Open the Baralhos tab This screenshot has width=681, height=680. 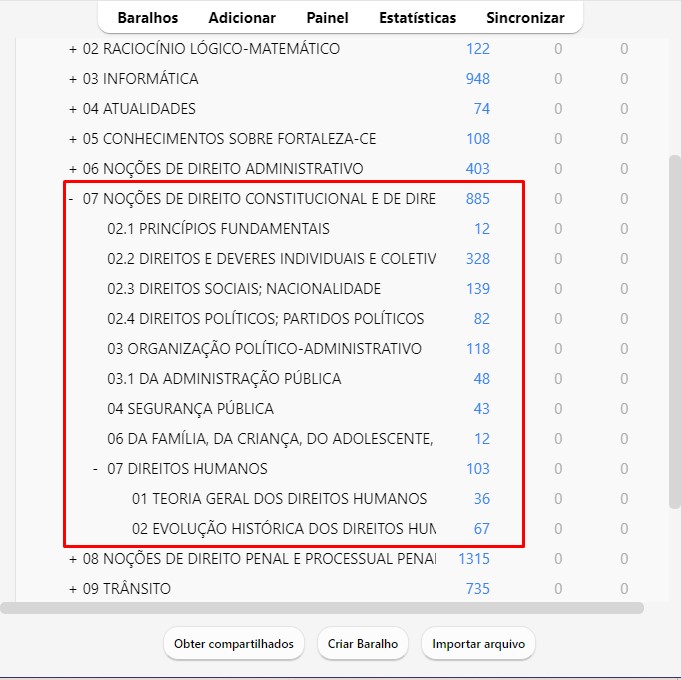[147, 18]
